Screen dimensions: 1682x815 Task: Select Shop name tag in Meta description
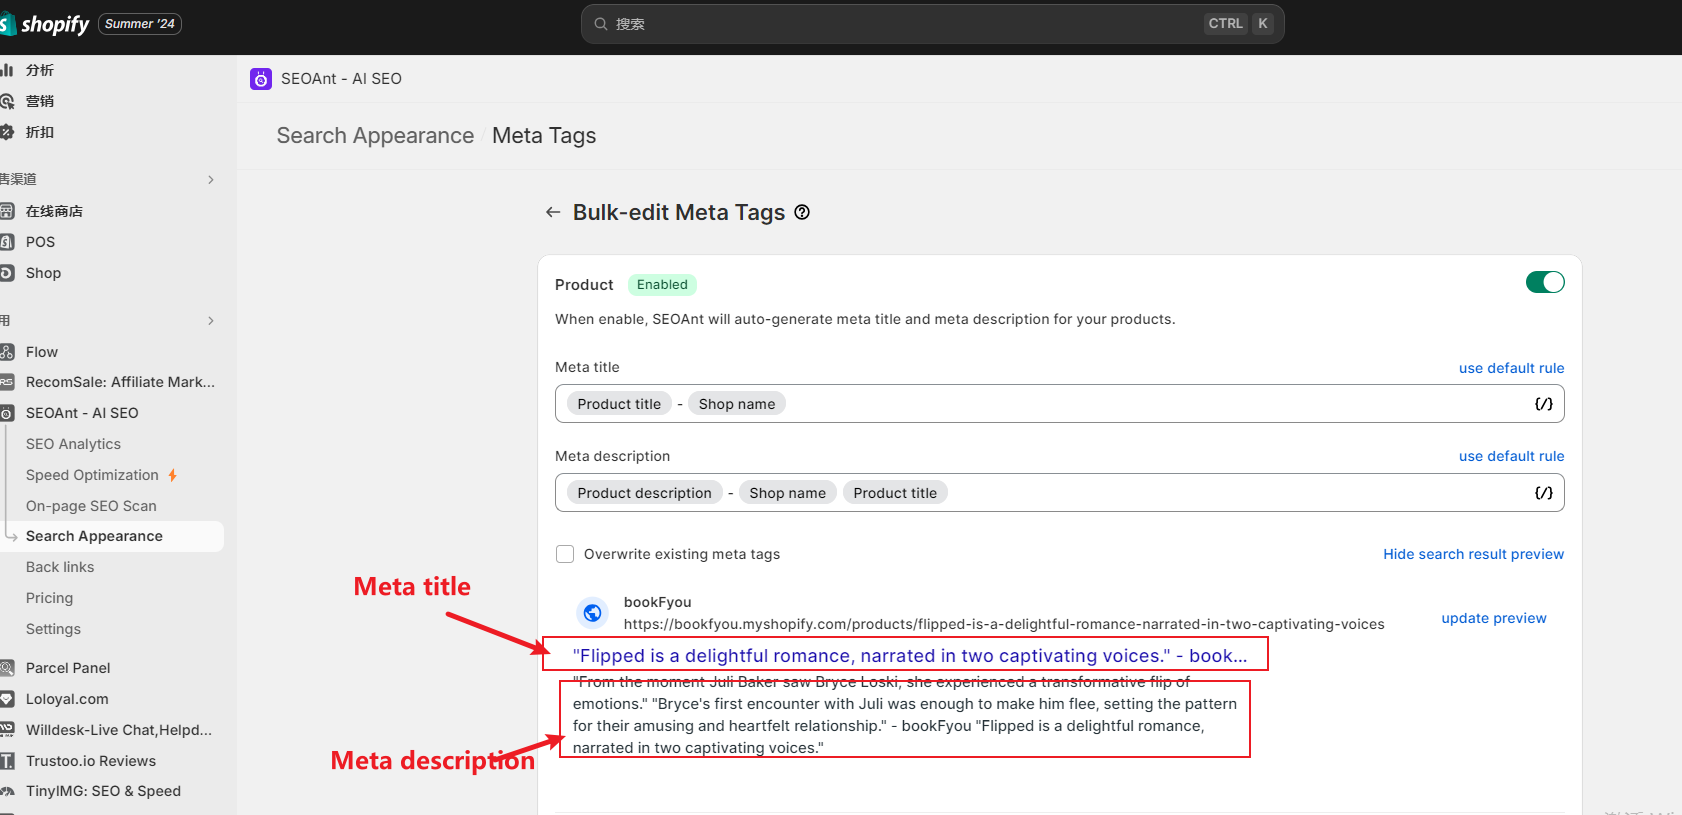point(787,493)
